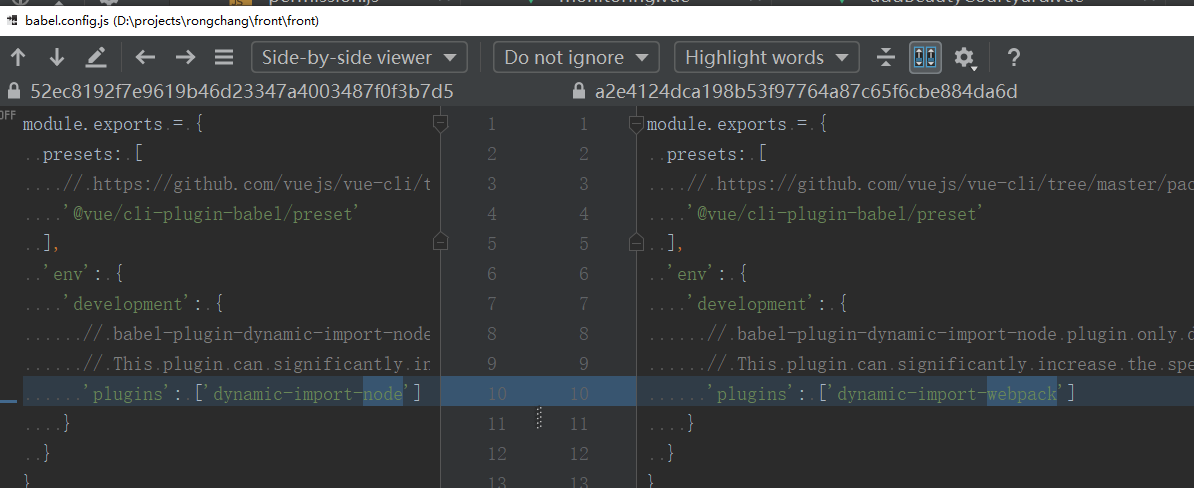
Task: Open the Side-by-side viewer dropdown
Action: 359,57
